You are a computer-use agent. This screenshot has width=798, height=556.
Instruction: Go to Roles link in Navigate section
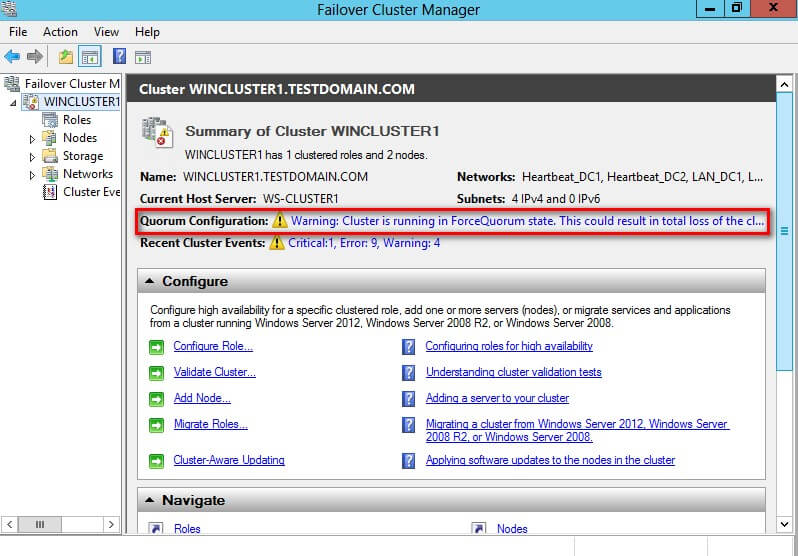[187, 529]
